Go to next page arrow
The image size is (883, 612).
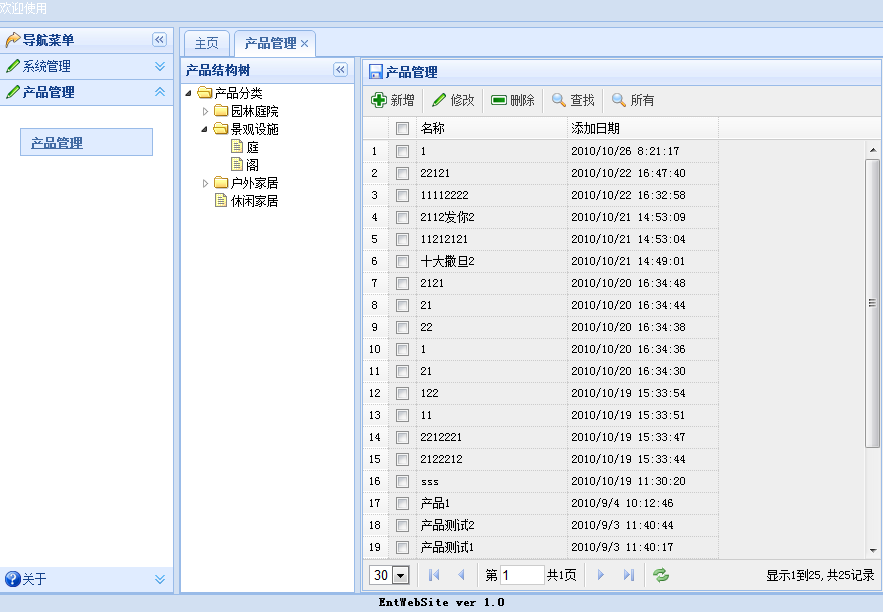pyautogui.click(x=600, y=575)
